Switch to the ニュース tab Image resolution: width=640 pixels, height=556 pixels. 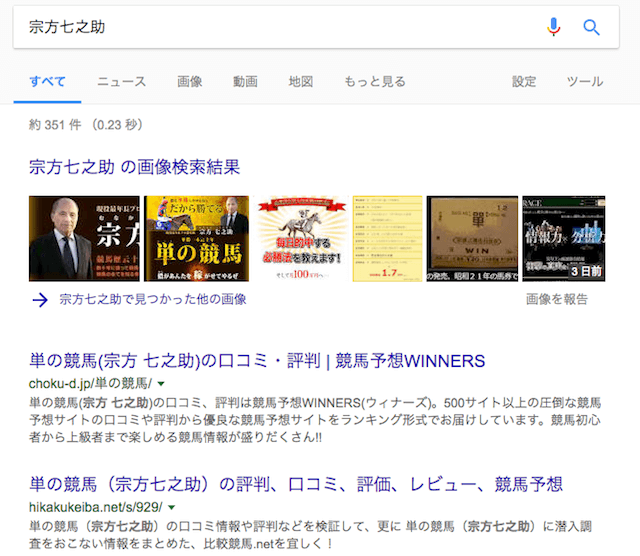click(122, 82)
